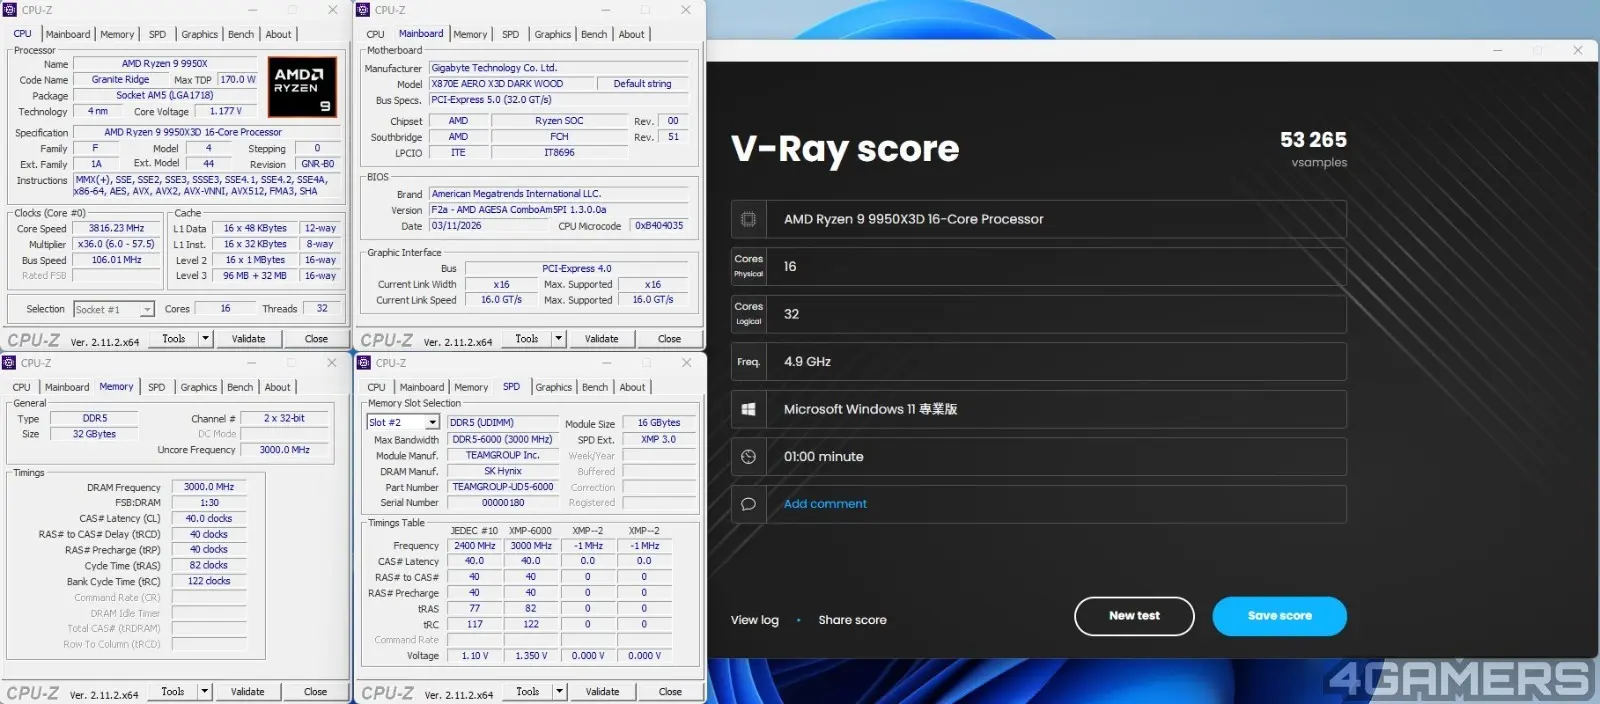This screenshot has width=1600, height=704.
Task: Click Tools button in SPD window
Action: click(528, 692)
